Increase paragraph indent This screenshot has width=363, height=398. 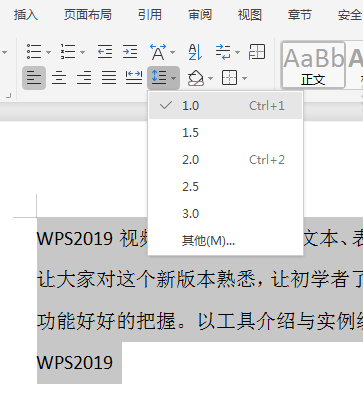130,52
